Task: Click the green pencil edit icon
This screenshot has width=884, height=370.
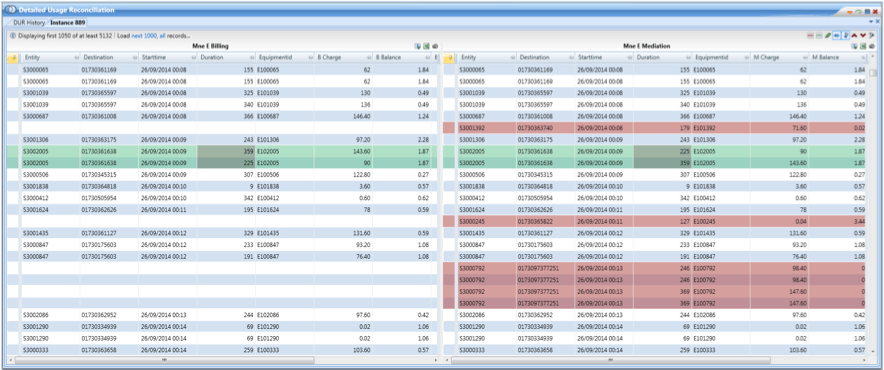Action: click(828, 36)
